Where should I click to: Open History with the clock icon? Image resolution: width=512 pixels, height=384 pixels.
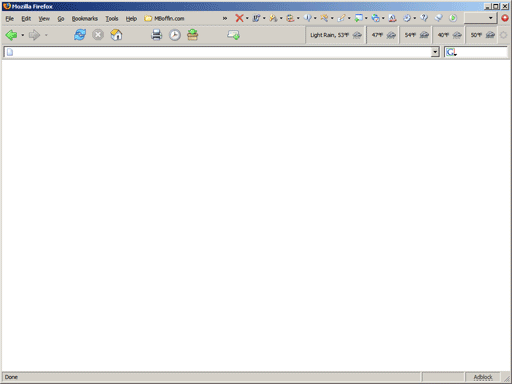[x=175, y=35]
